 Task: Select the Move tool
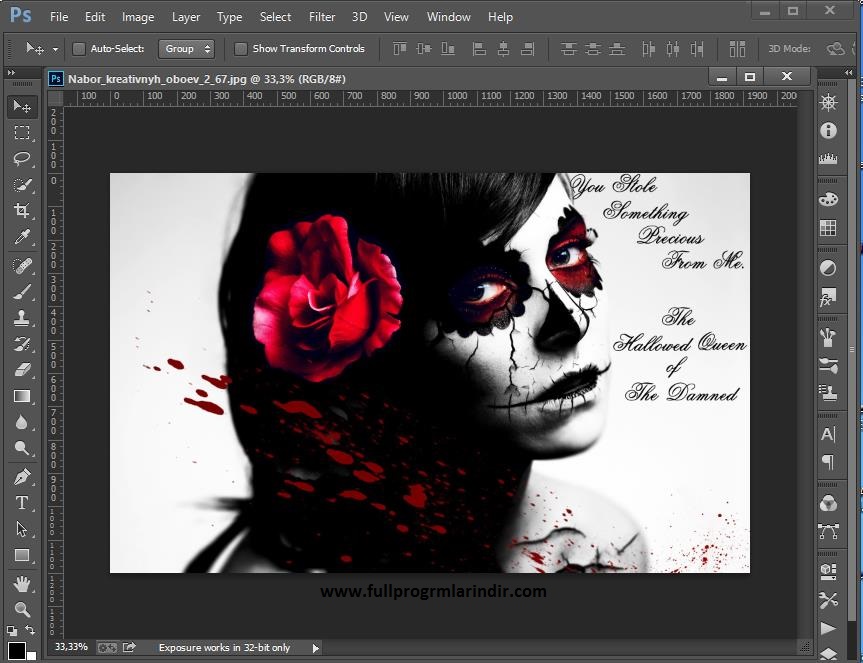click(x=22, y=106)
